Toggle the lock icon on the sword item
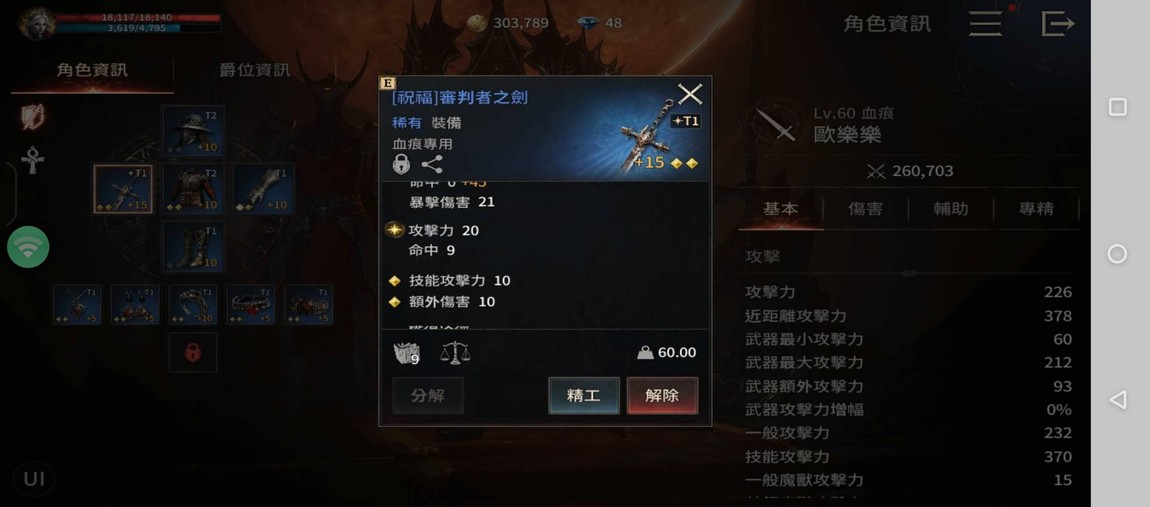The height and width of the screenshot is (507, 1150). (401, 164)
